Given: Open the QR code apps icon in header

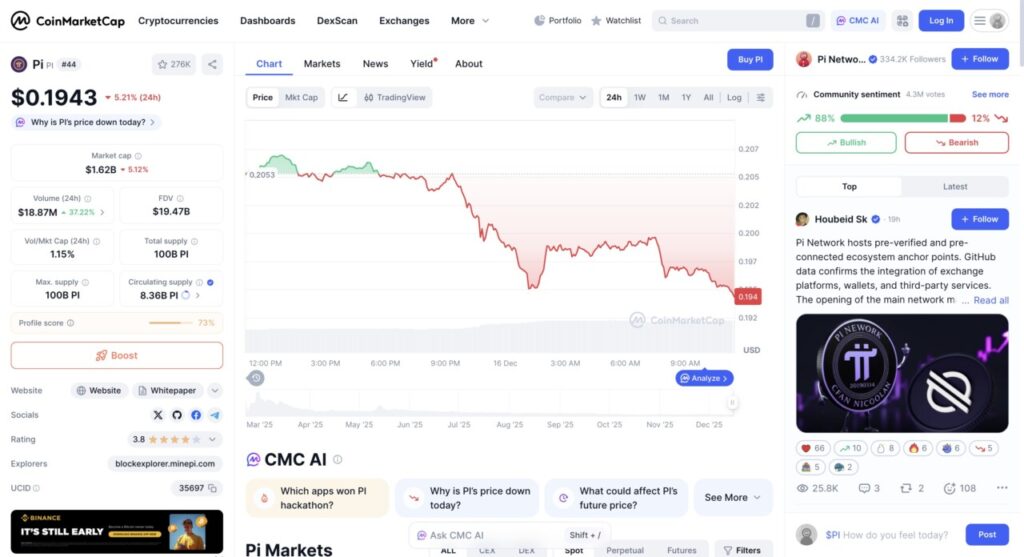Looking at the screenshot, I should click(902, 20).
